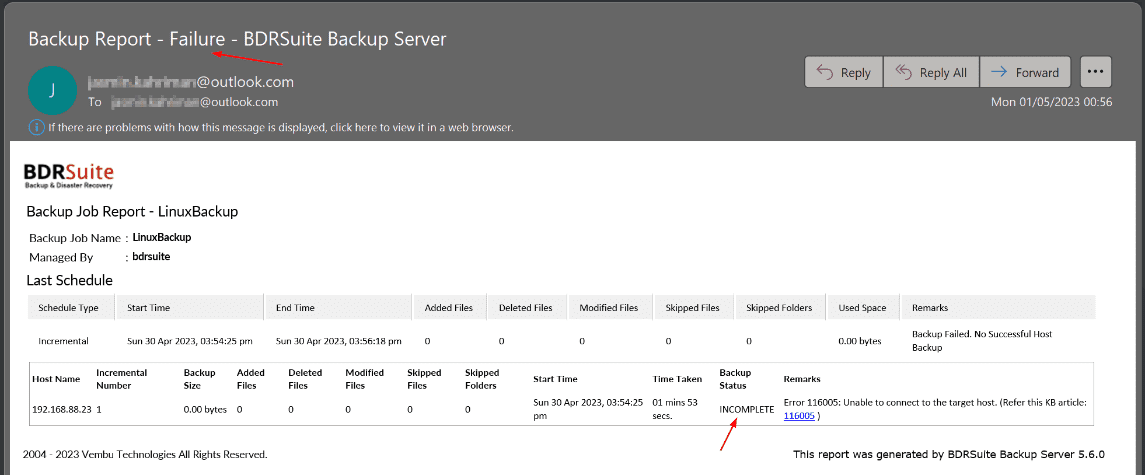
Task: Open message in web browser via info bar
Action: [281, 127]
